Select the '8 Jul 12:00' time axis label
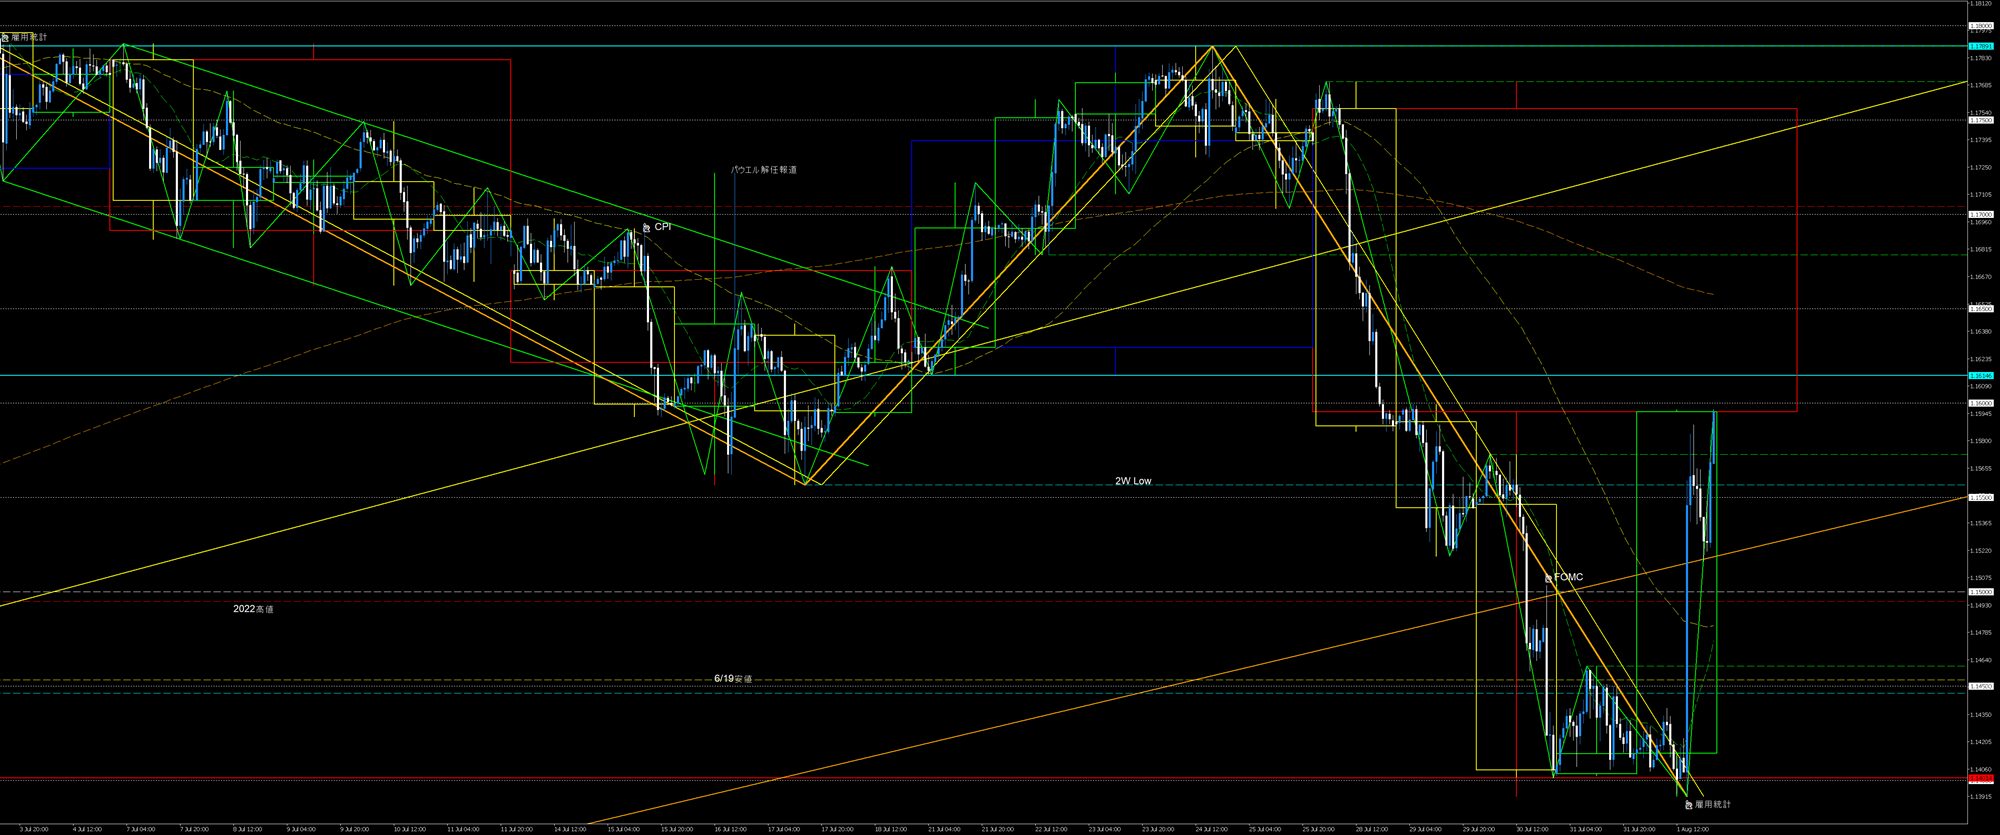 click(248, 829)
